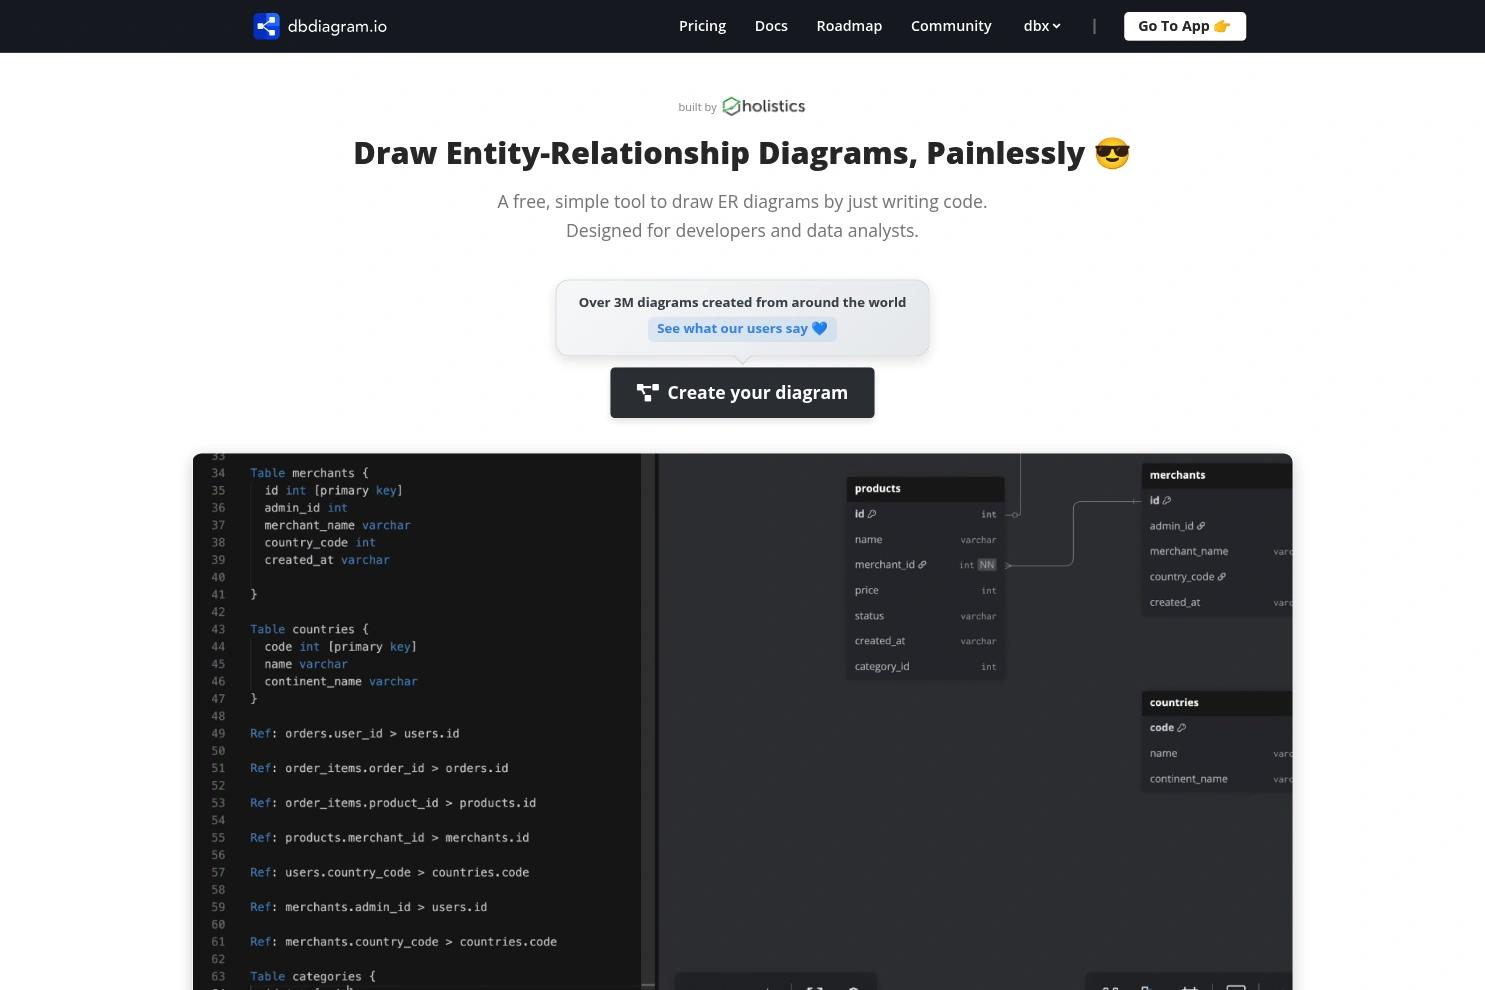Click link icon beside merchant_id field
The image size is (1485, 990).
(x=922, y=565)
